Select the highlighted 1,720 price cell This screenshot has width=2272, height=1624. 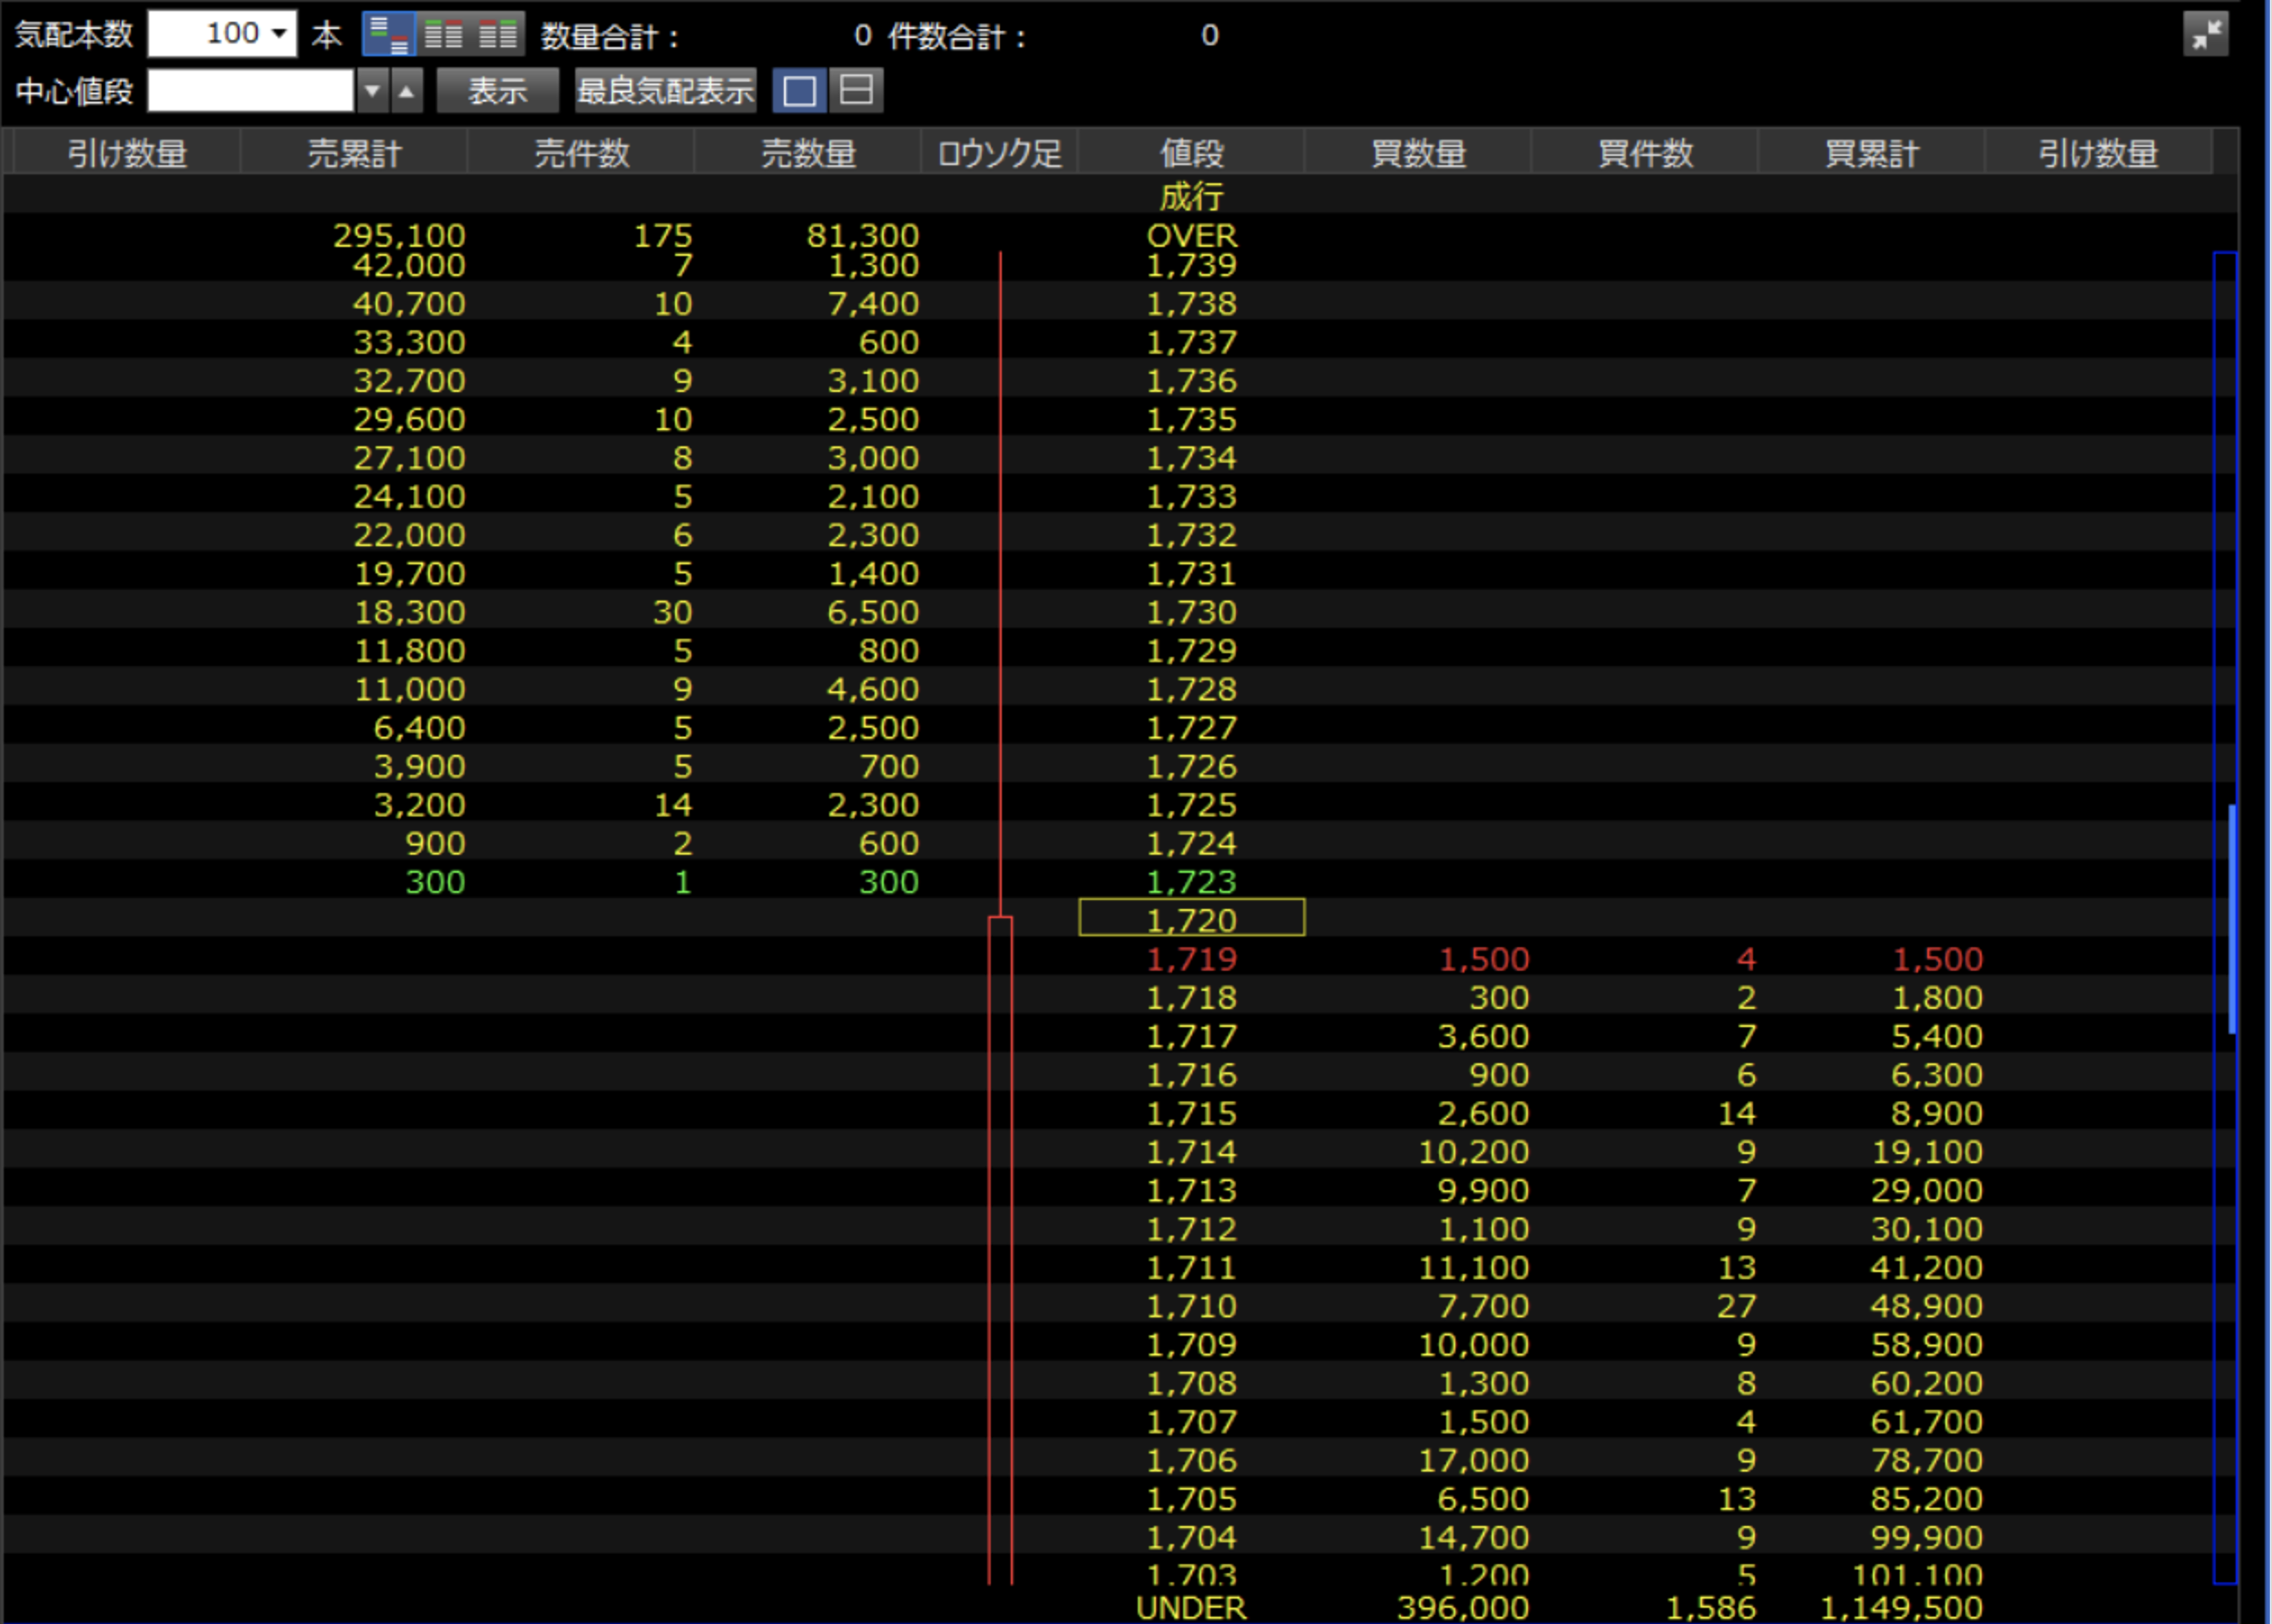(x=1191, y=919)
